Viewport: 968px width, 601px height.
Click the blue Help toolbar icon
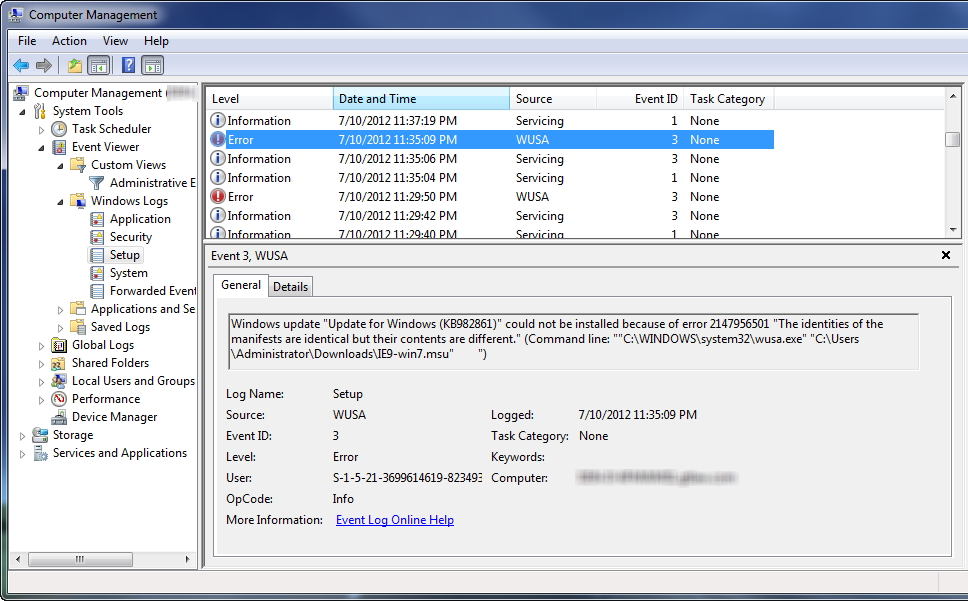point(128,66)
